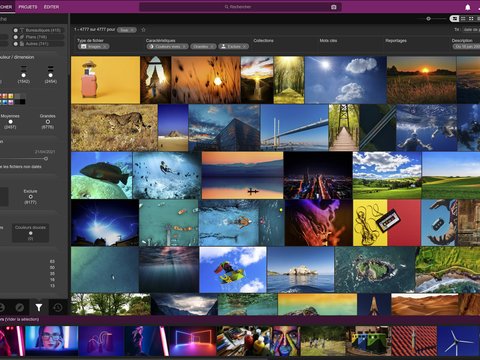
Task: Adjust the thumbnail size slider
Action: click(x=429, y=19)
